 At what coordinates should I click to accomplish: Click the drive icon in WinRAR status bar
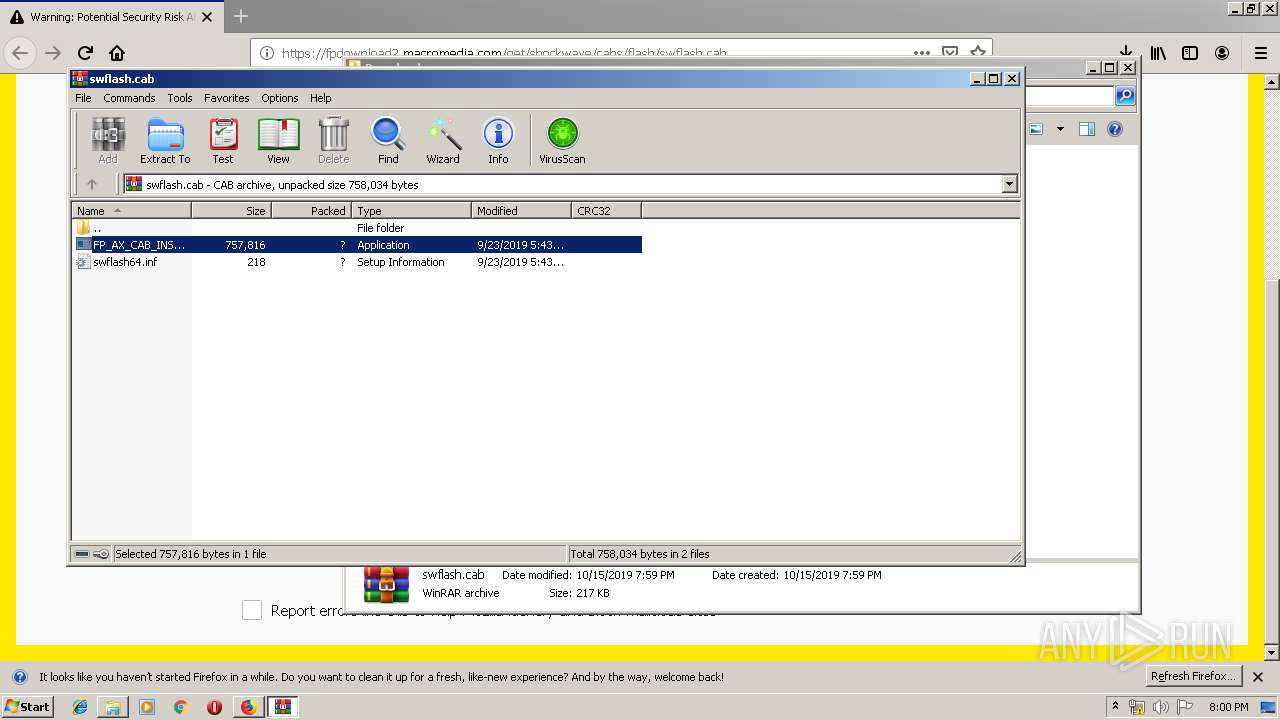tap(82, 553)
